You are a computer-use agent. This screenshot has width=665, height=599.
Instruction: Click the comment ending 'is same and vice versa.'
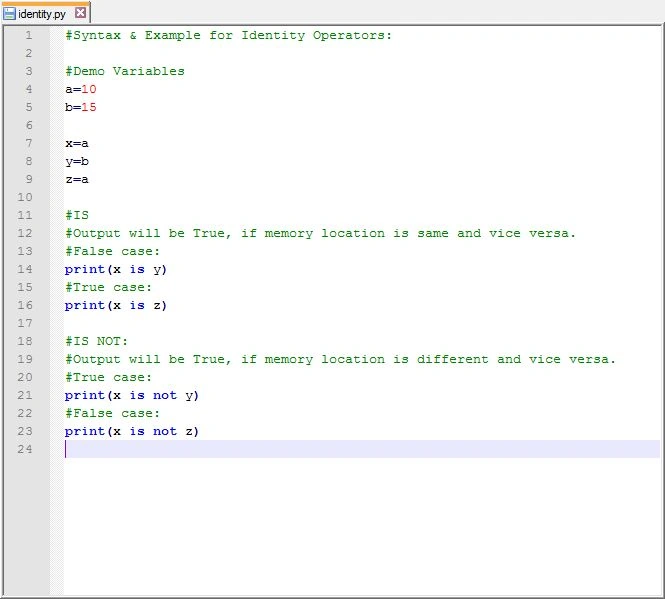pyautogui.click(x=320, y=233)
